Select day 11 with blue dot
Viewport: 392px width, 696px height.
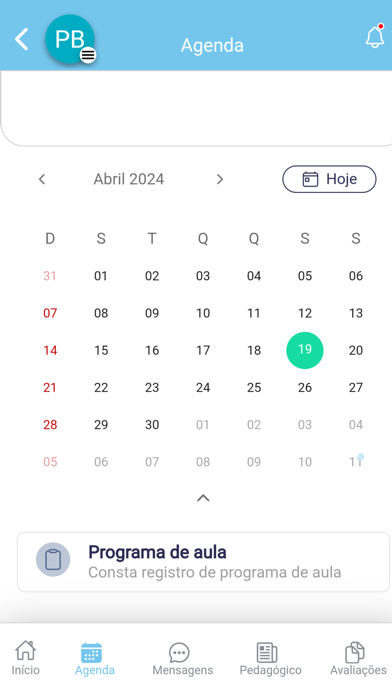356,462
